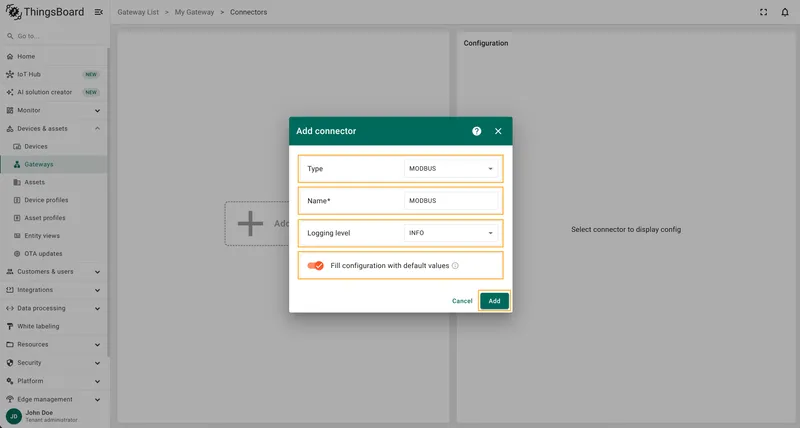Collapse the sidebar menu toggle icon
The height and width of the screenshot is (428, 800).
tap(99, 12)
